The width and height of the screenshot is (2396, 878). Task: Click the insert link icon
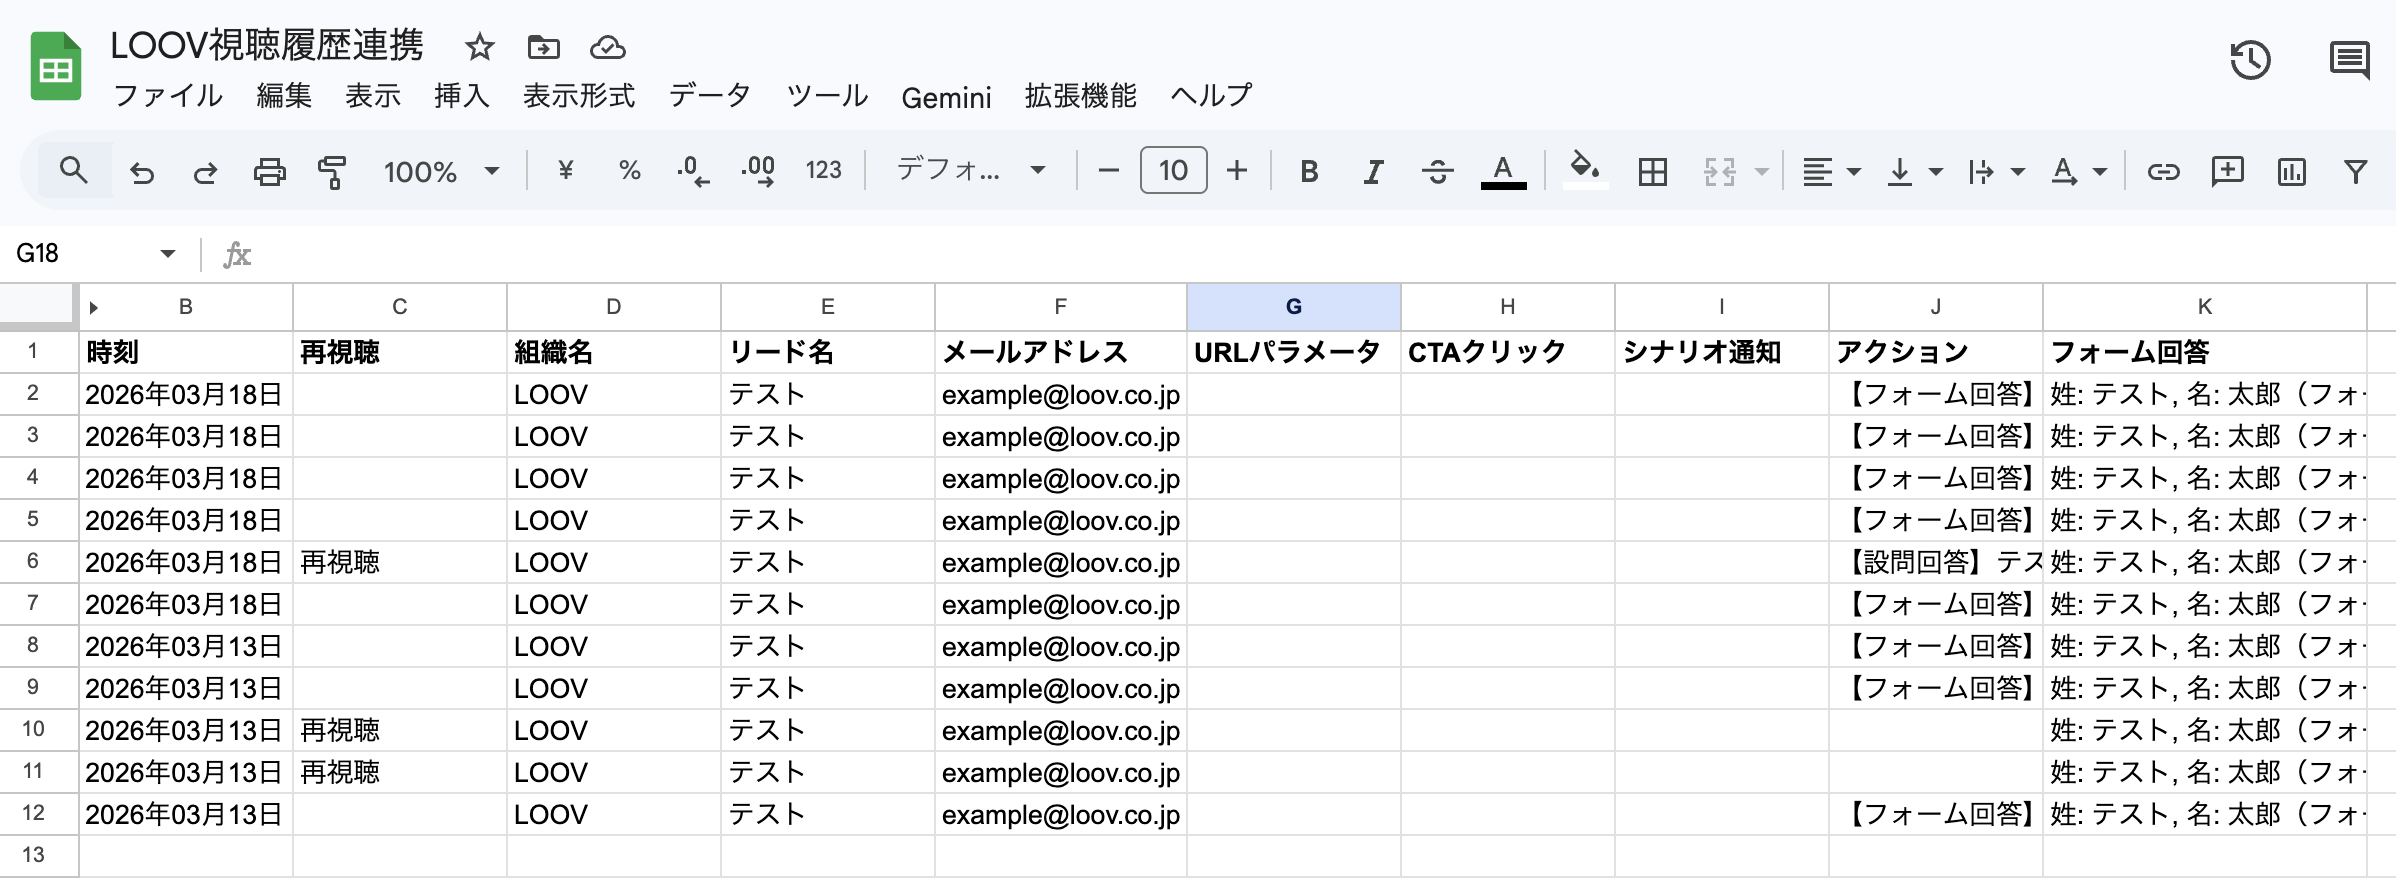2163,172
